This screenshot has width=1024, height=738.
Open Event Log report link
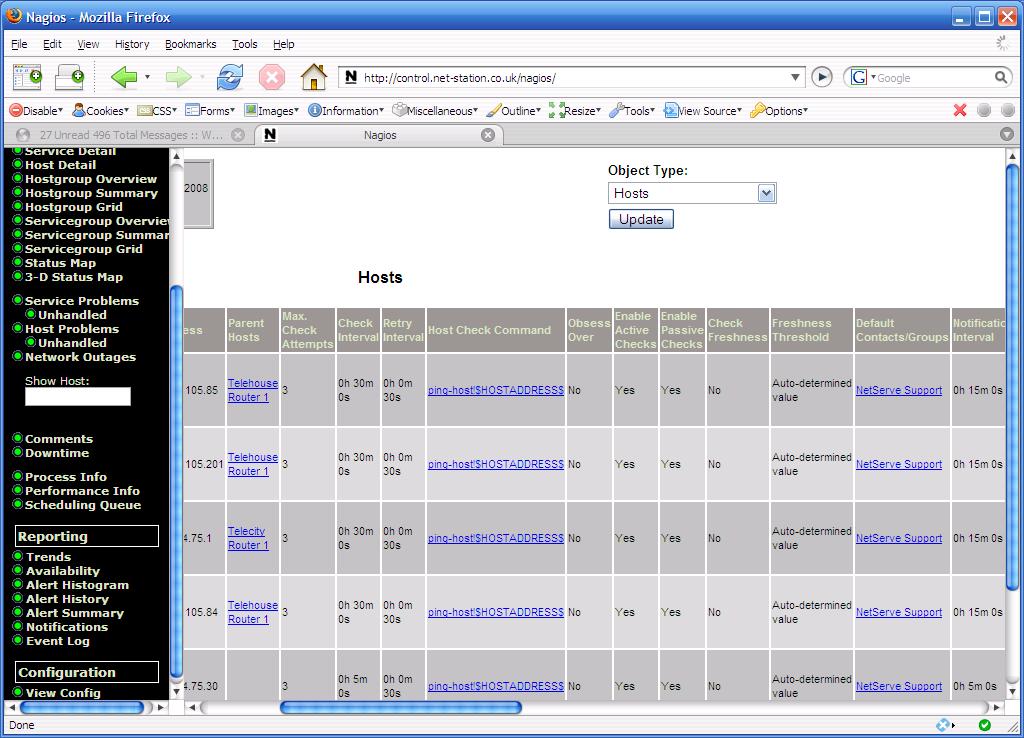(57, 641)
